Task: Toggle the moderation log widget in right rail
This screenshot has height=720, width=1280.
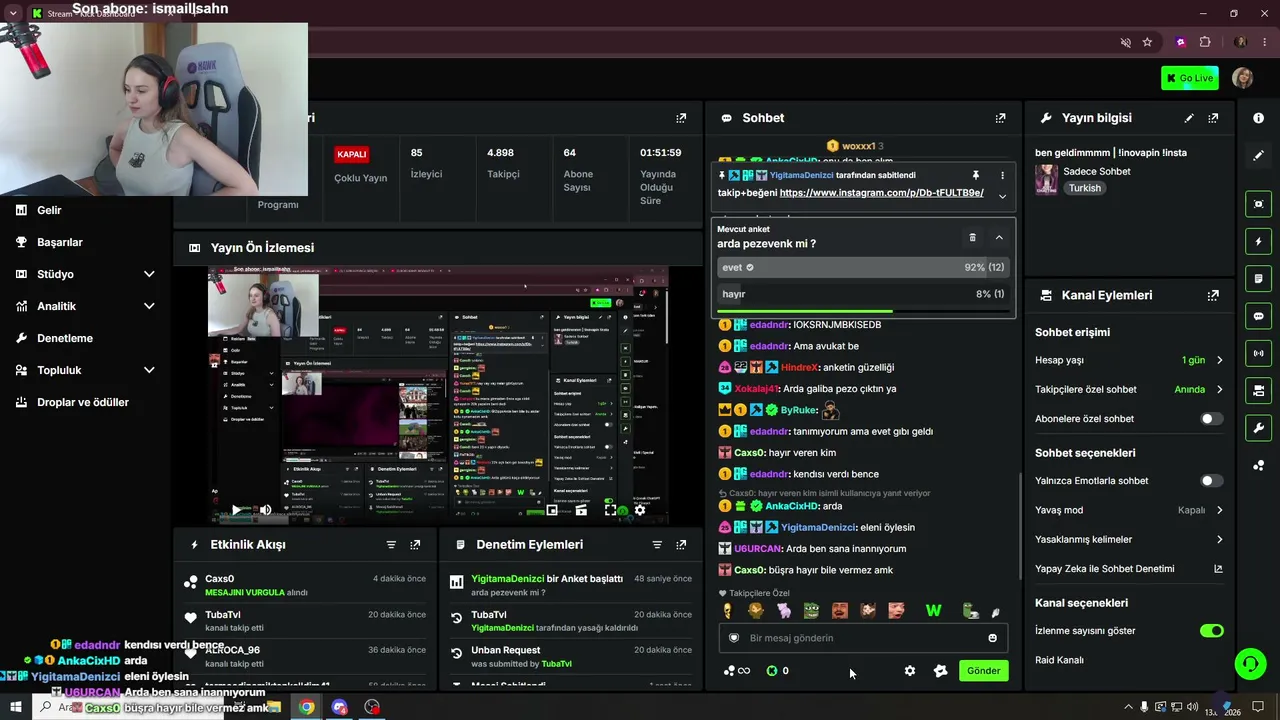Action: (x=1258, y=278)
